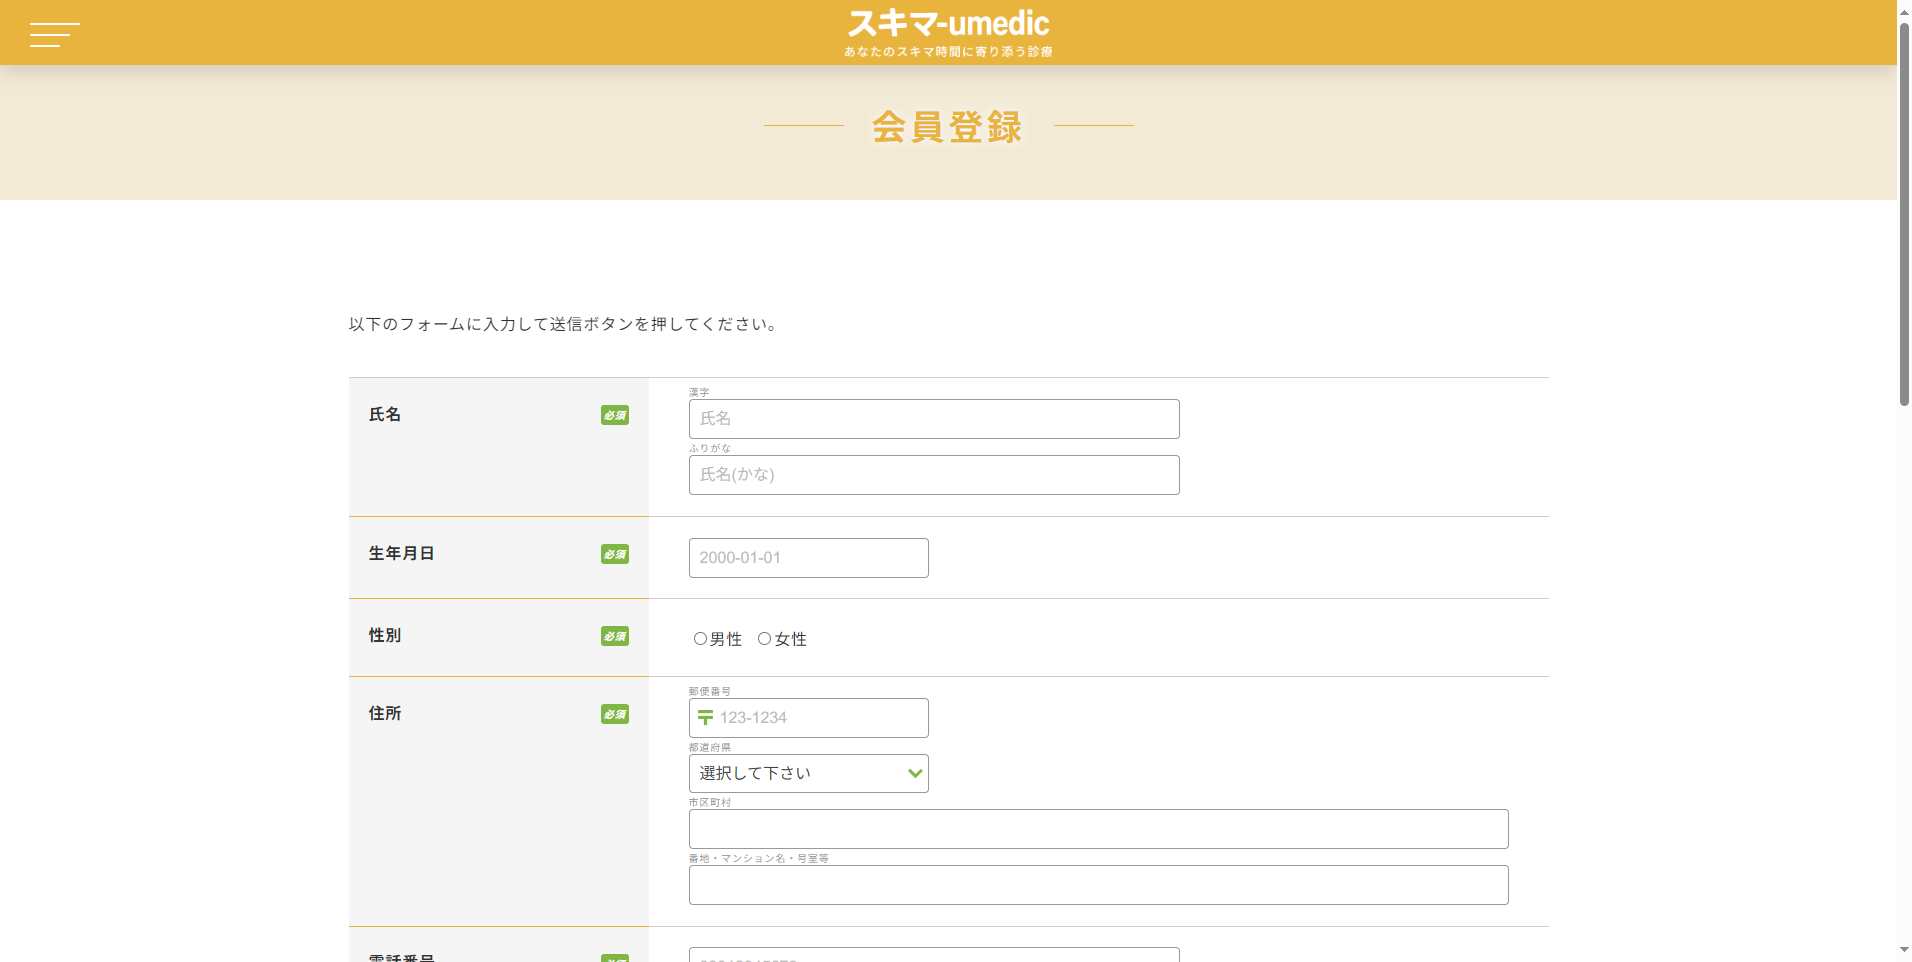Click the 氏名 kanji name field
1912x962 pixels.
(x=933, y=419)
